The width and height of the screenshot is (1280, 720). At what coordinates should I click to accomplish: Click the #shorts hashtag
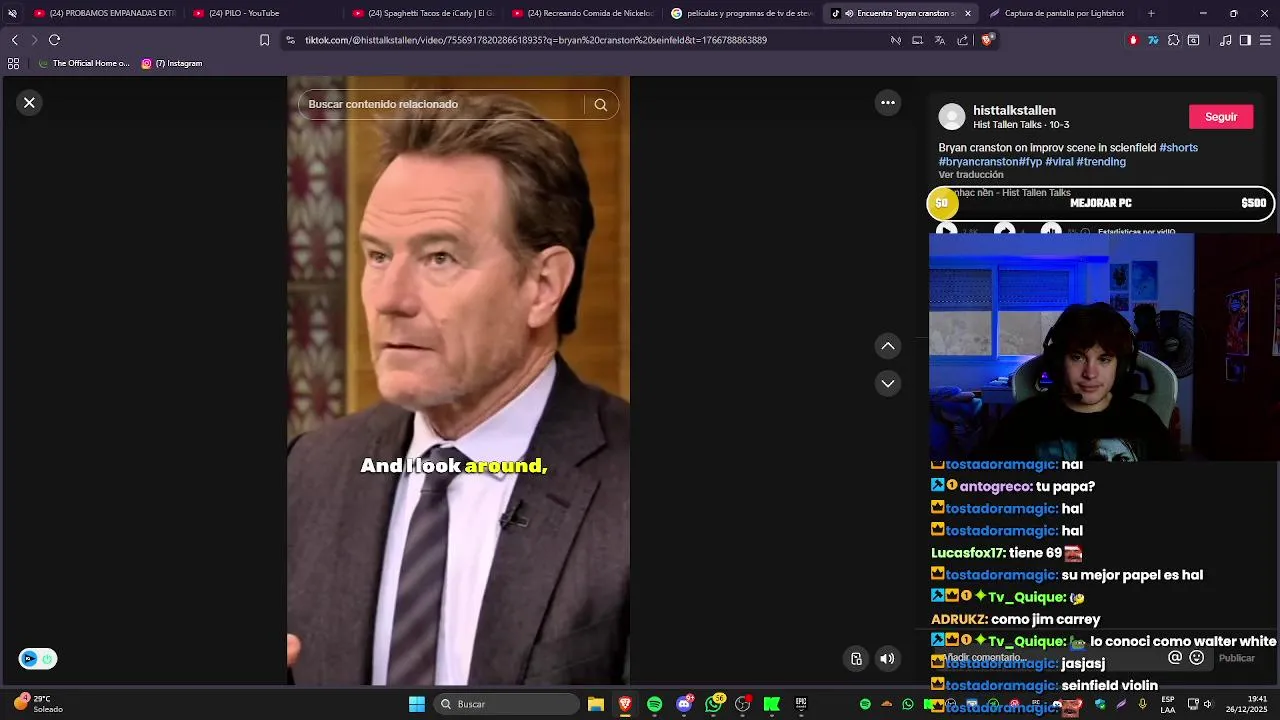(x=1178, y=148)
